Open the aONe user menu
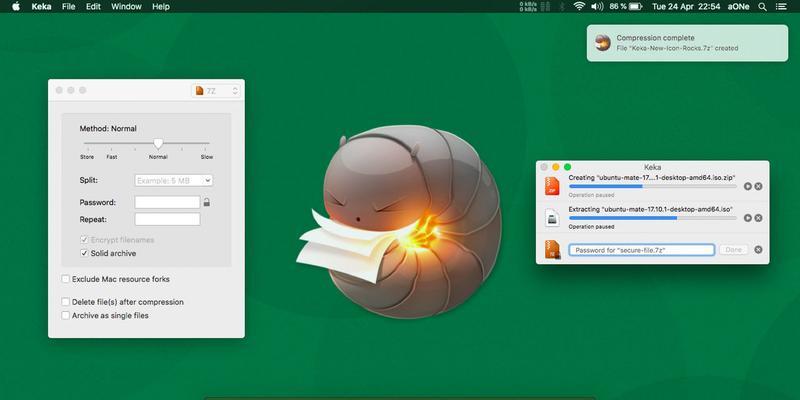 tap(738, 7)
